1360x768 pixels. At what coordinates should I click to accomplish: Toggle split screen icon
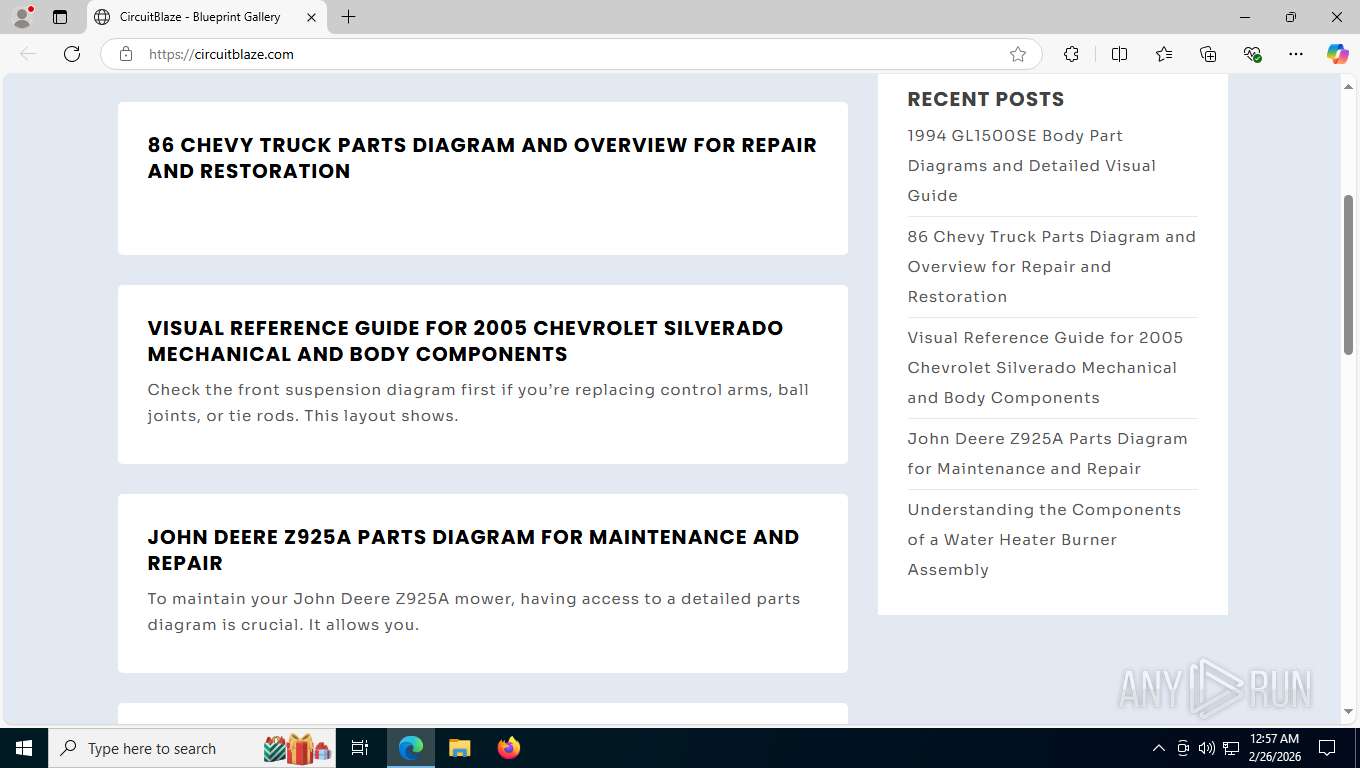tap(1119, 54)
